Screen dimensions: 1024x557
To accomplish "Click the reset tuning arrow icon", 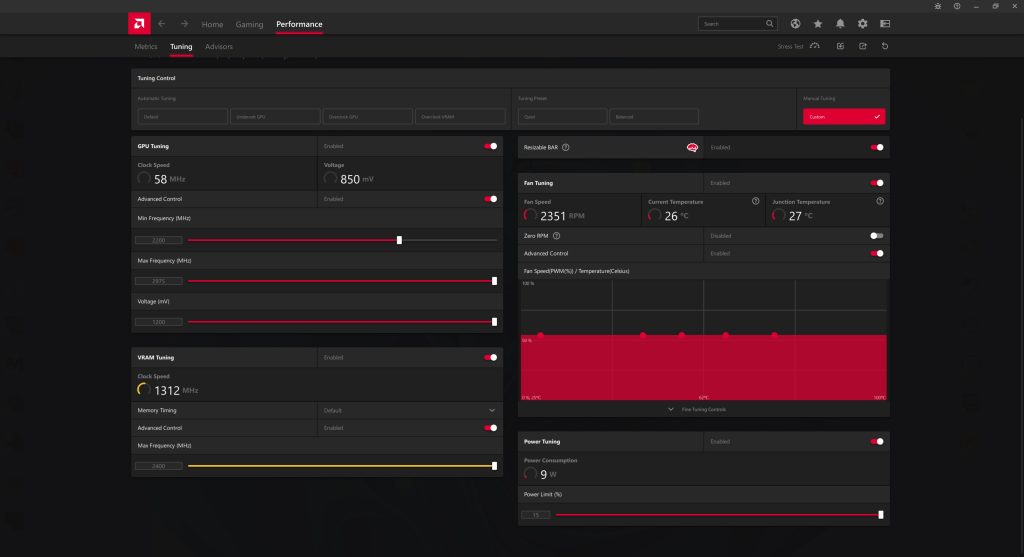I will point(885,46).
